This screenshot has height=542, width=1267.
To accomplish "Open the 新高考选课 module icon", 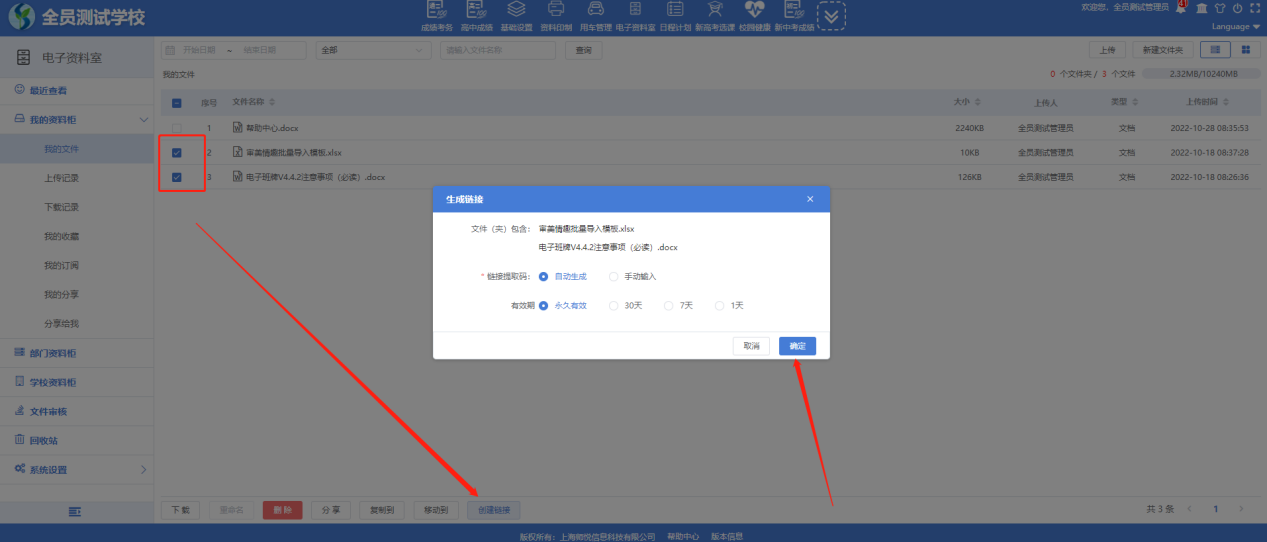I will [714, 10].
